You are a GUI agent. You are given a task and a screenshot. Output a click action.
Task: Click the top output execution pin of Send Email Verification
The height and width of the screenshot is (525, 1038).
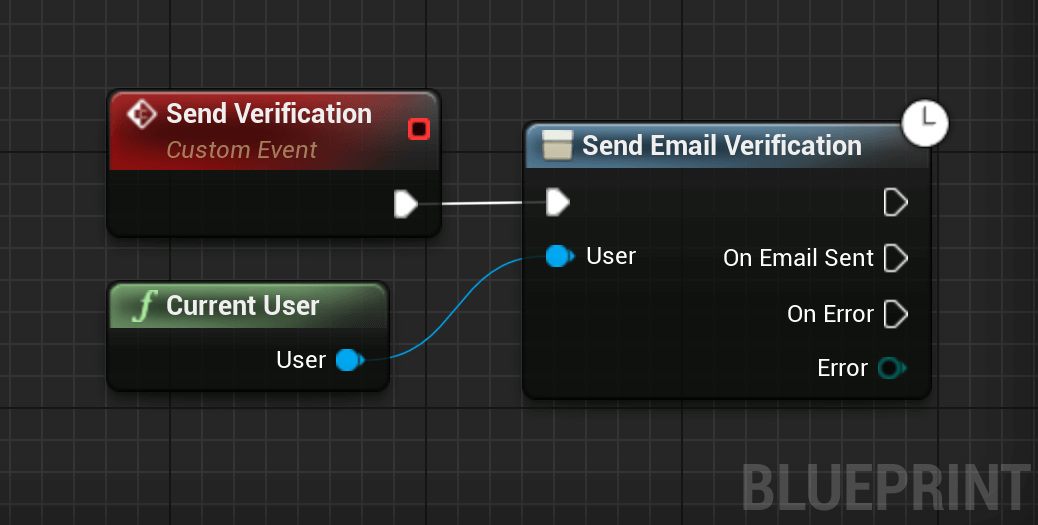pyautogui.click(x=896, y=203)
